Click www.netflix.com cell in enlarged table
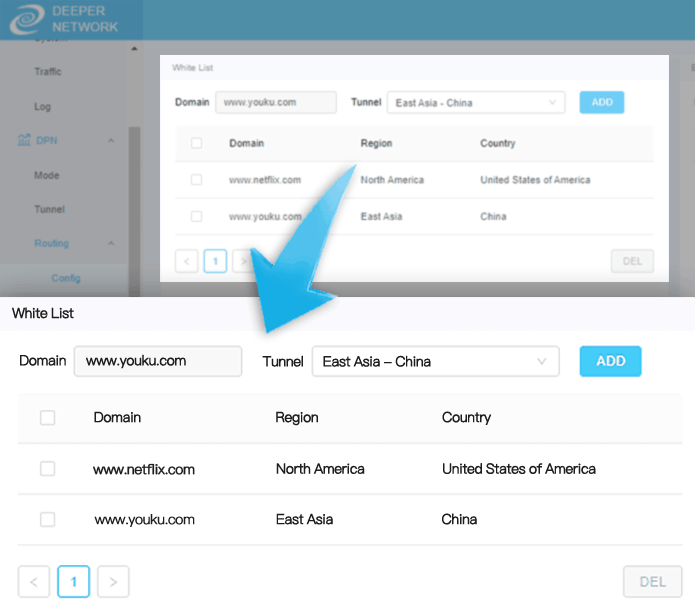 point(144,469)
